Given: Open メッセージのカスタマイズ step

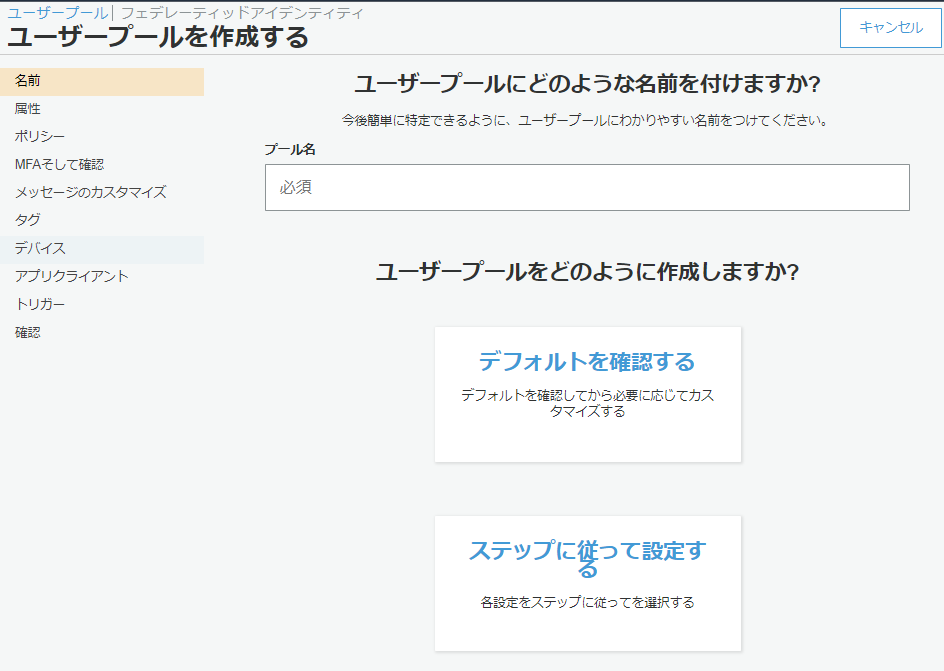Looking at the screenshot, I should pyautogui.click(x=102, y=193).
